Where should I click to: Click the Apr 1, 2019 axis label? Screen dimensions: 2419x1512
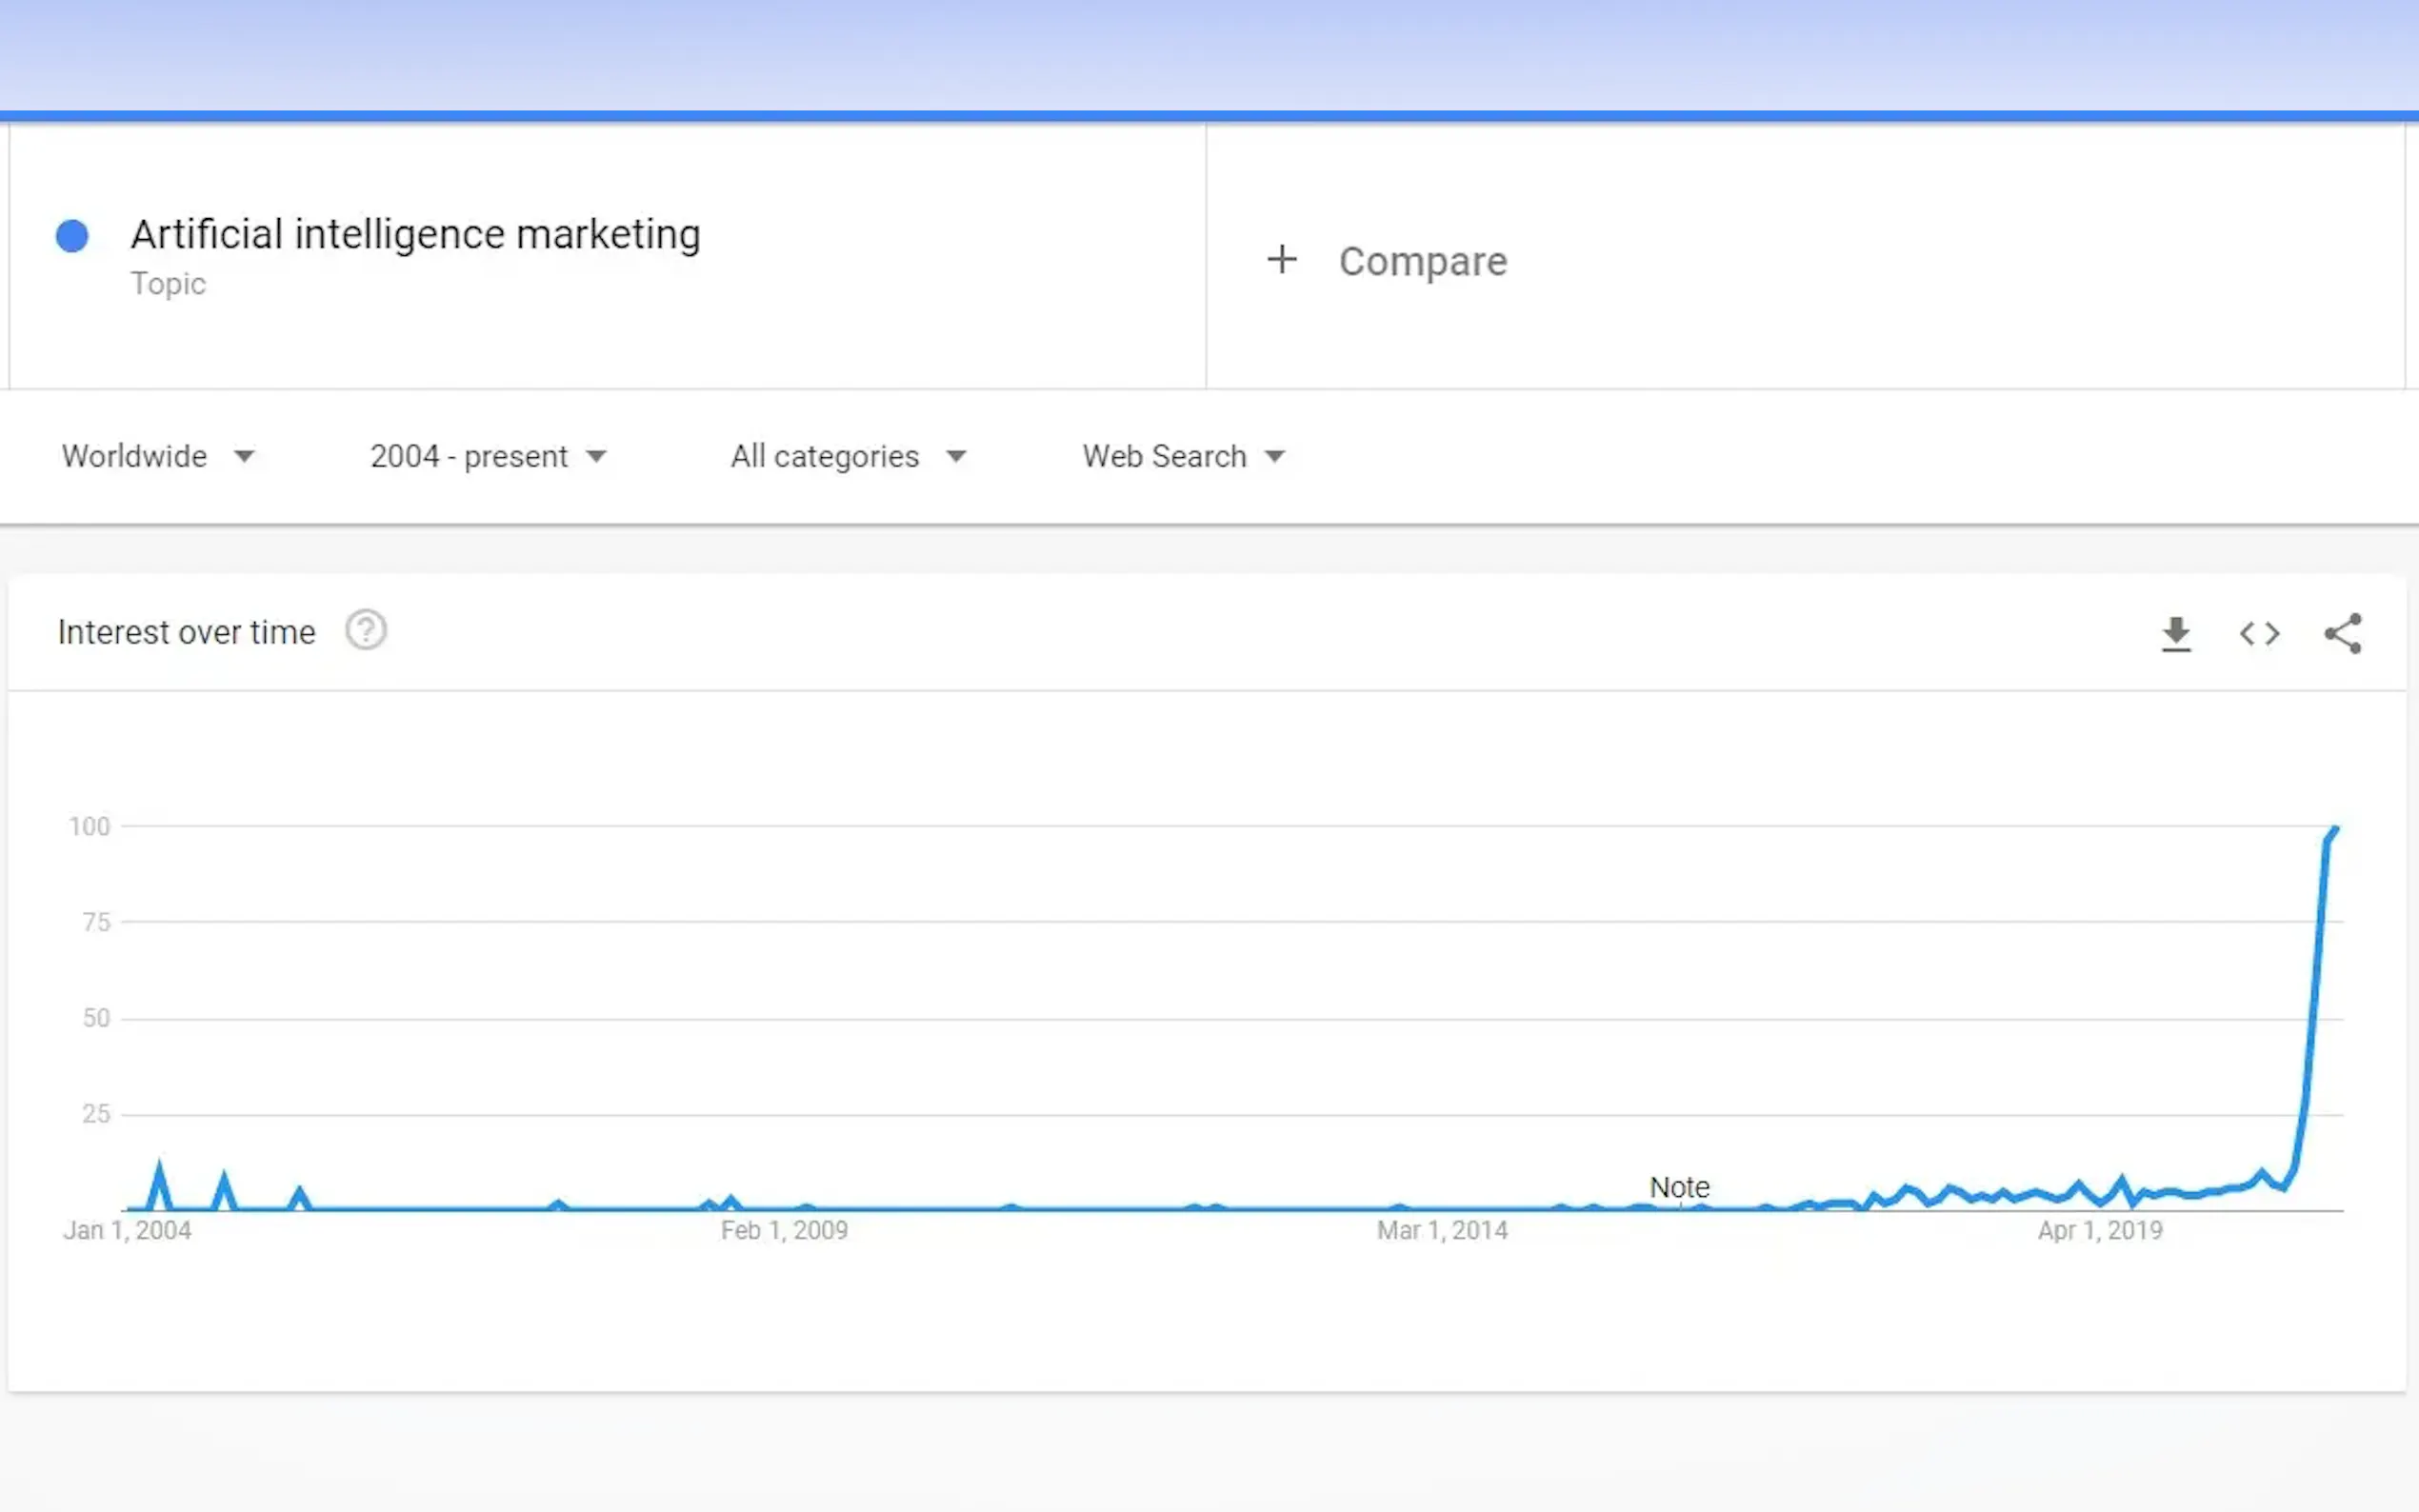point(2100,1231)
